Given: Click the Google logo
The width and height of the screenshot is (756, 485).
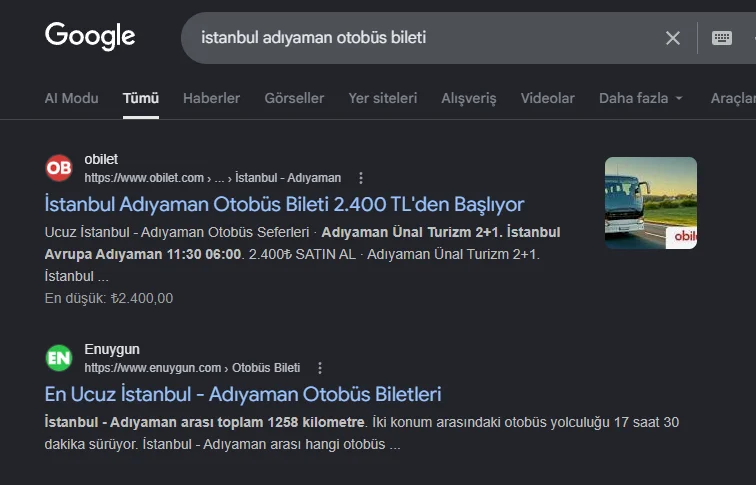Looking at the screenshot, I should pyautogui.click(x=90, y=36).
